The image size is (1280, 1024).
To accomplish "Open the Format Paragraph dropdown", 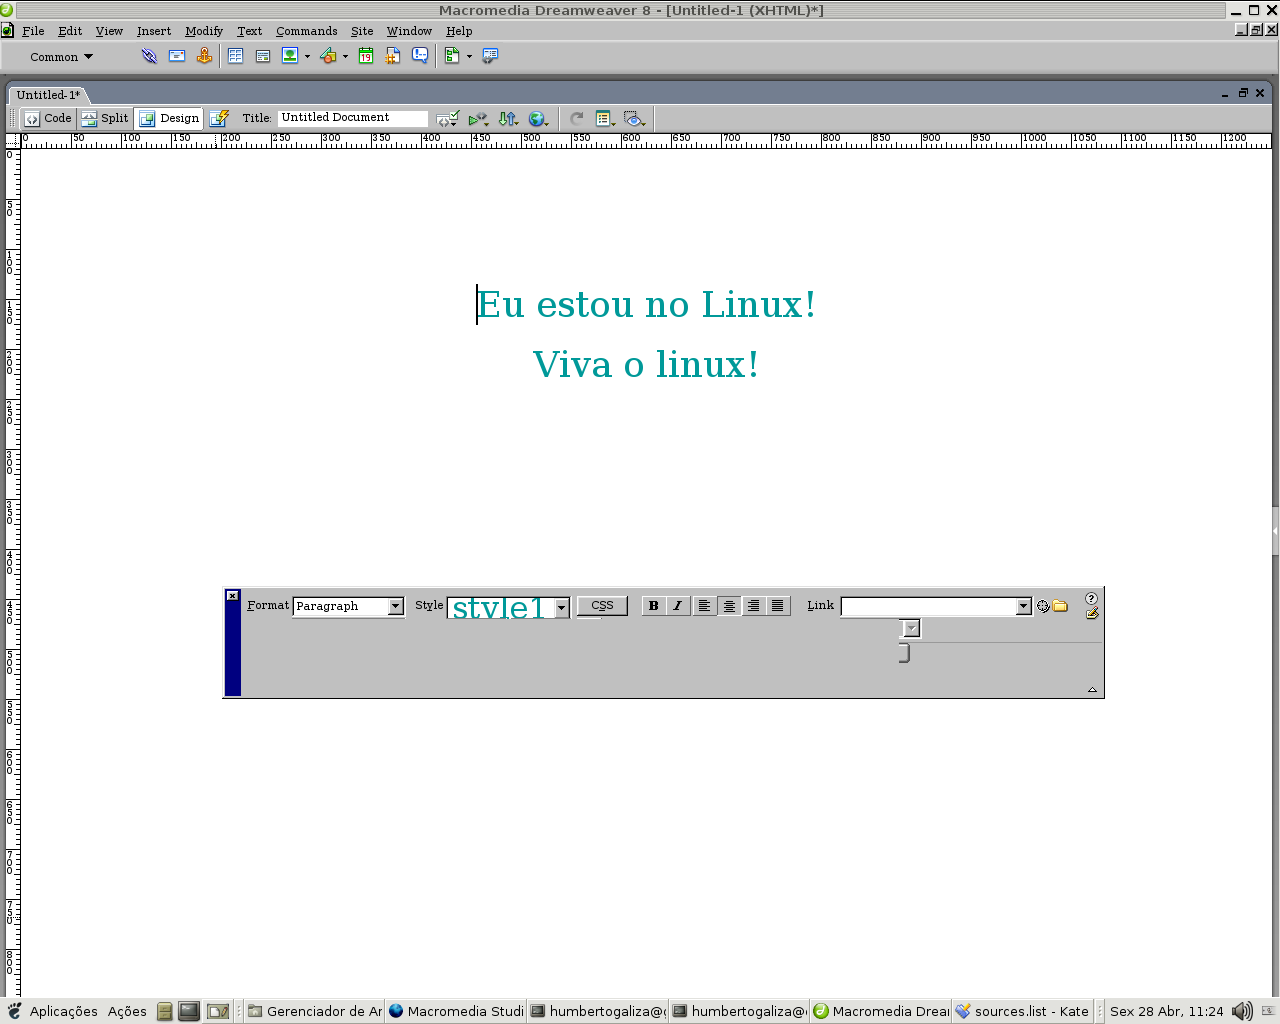I will (395, 606).
